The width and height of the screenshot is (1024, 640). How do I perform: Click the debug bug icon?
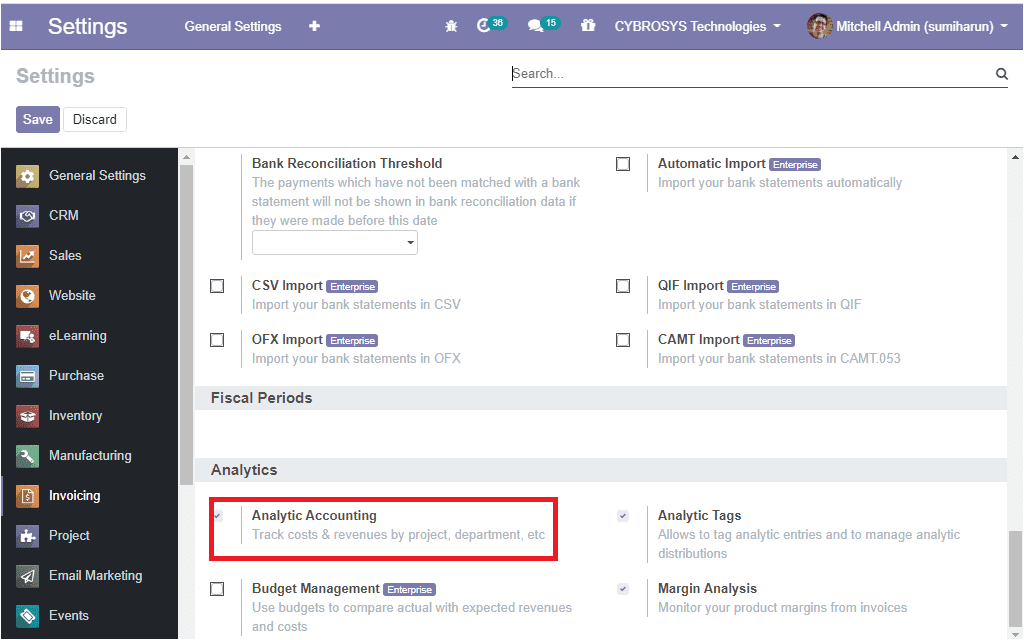[x=451, y=26]
